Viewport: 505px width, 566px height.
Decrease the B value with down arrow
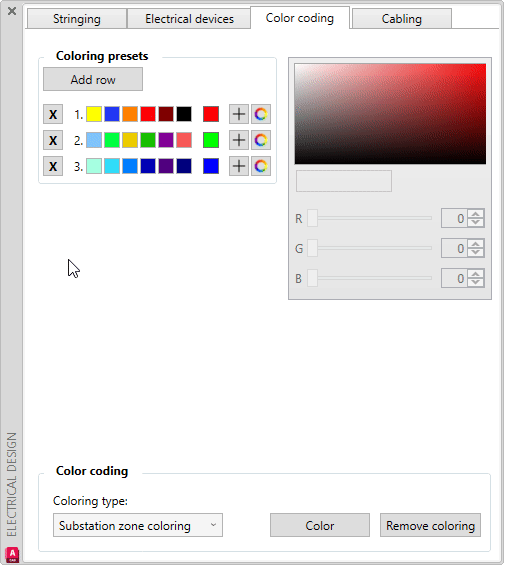point(476,283)
